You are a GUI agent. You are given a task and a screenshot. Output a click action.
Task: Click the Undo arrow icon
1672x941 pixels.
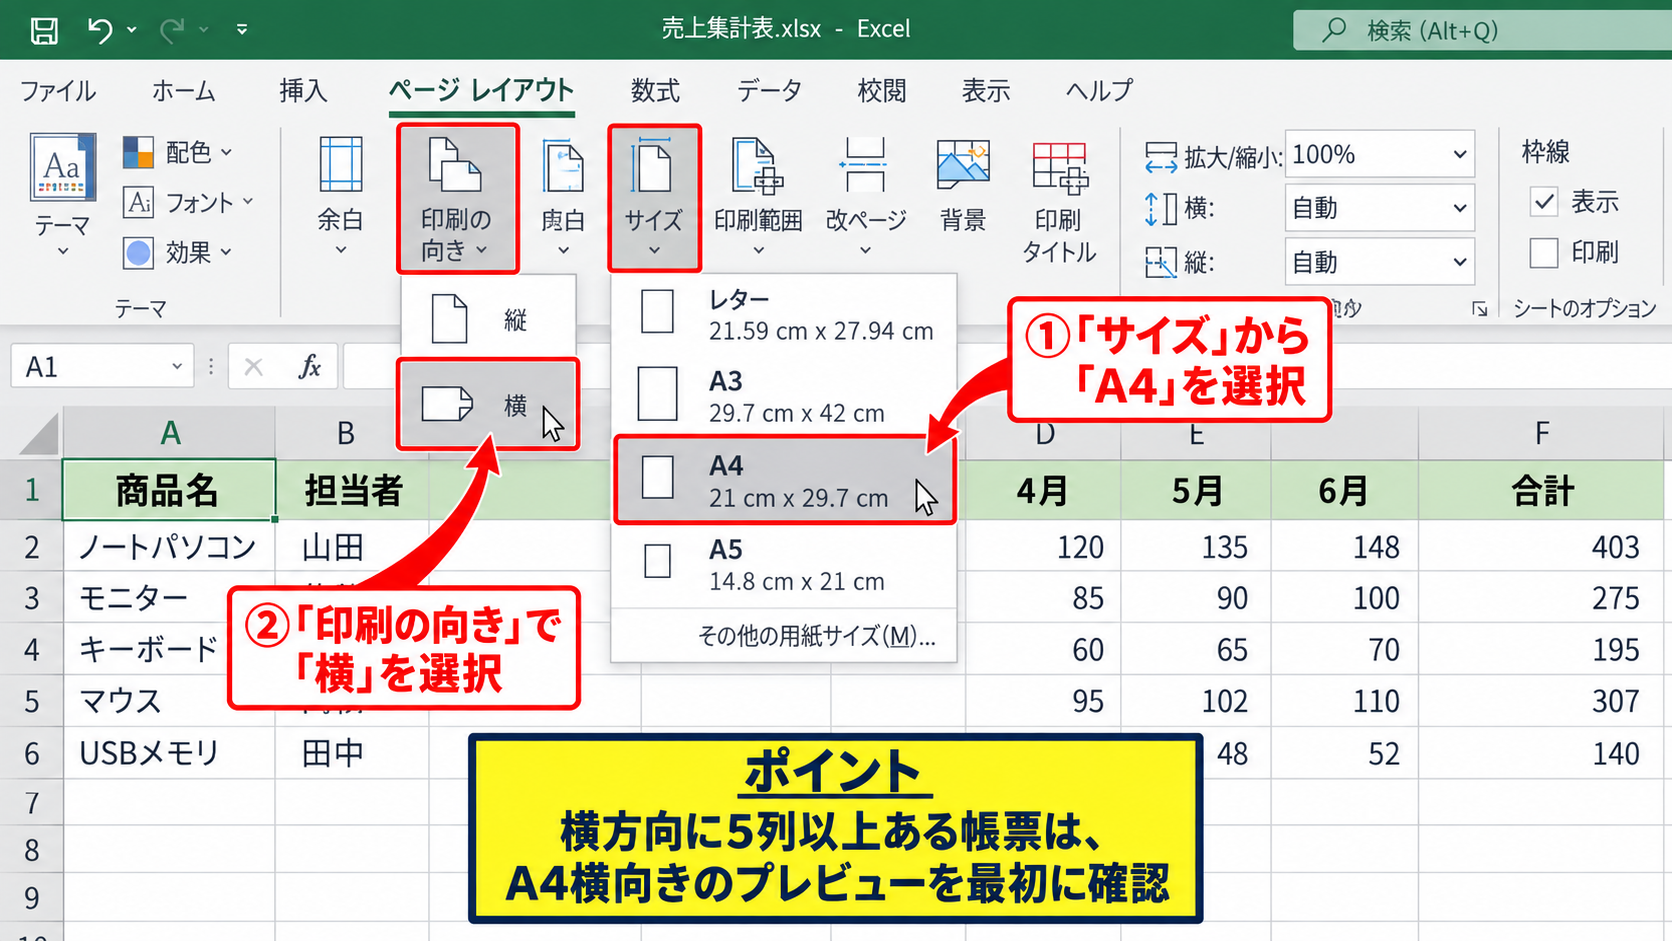coord(99,30)
